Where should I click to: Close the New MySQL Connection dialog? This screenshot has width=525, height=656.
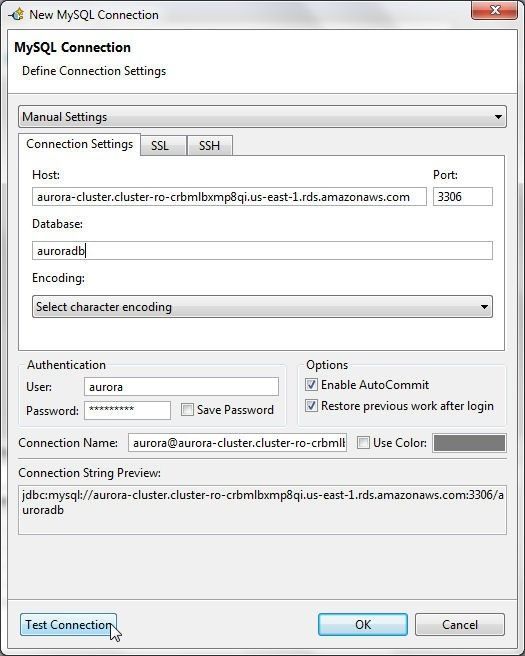point(494,10)
